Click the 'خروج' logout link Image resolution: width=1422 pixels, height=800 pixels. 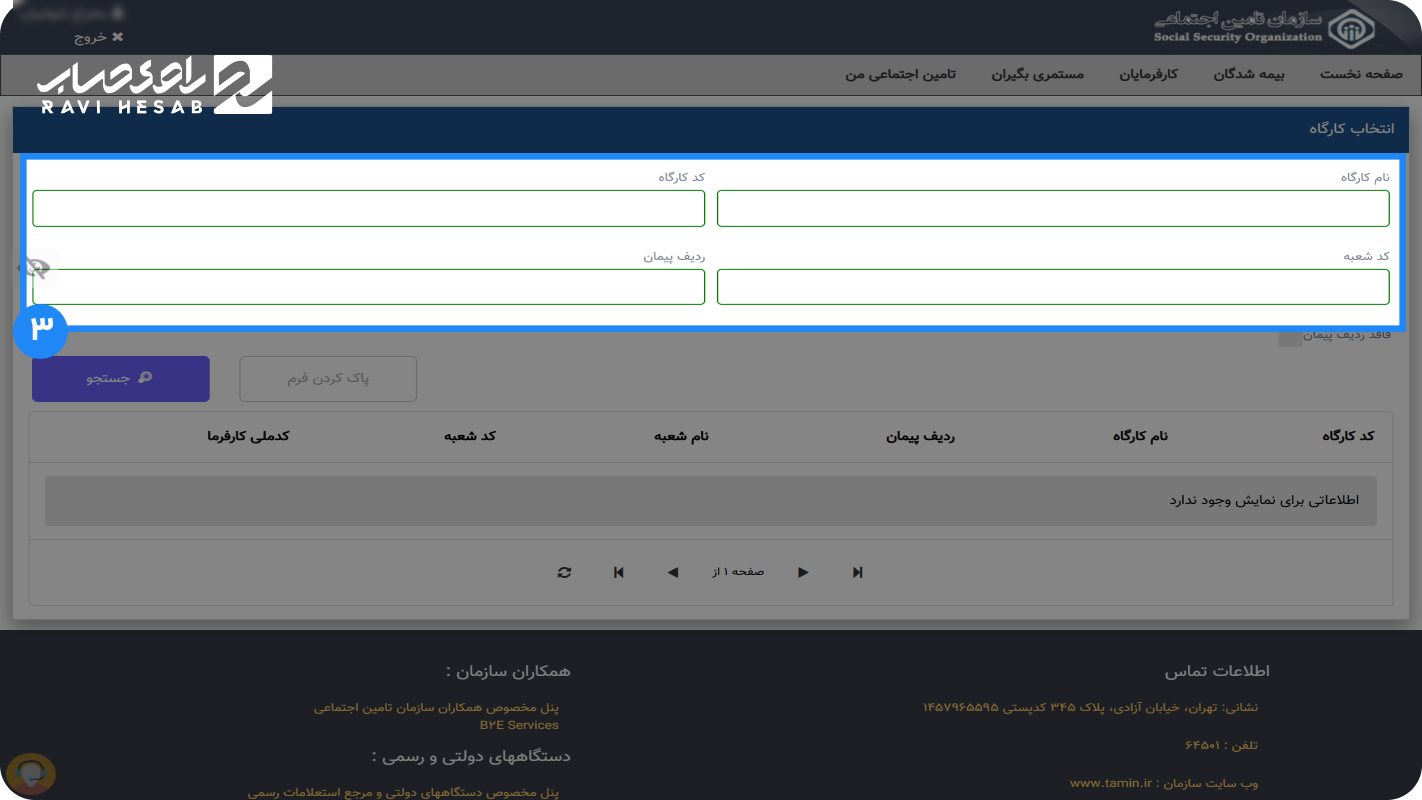(x=98, y=37)
